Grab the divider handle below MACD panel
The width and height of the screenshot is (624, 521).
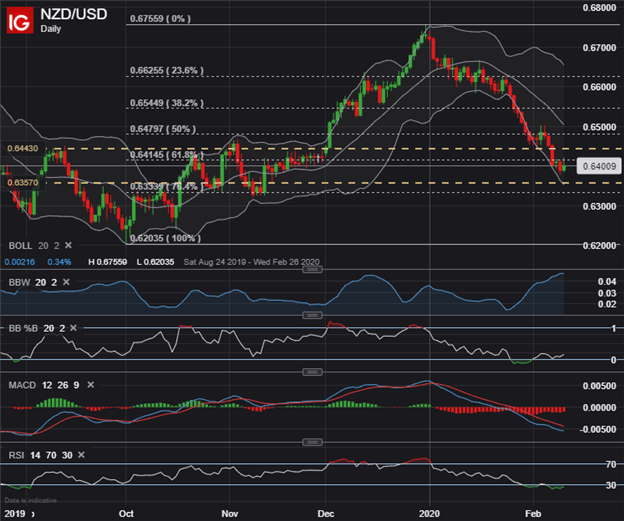(x=312, y=442)
